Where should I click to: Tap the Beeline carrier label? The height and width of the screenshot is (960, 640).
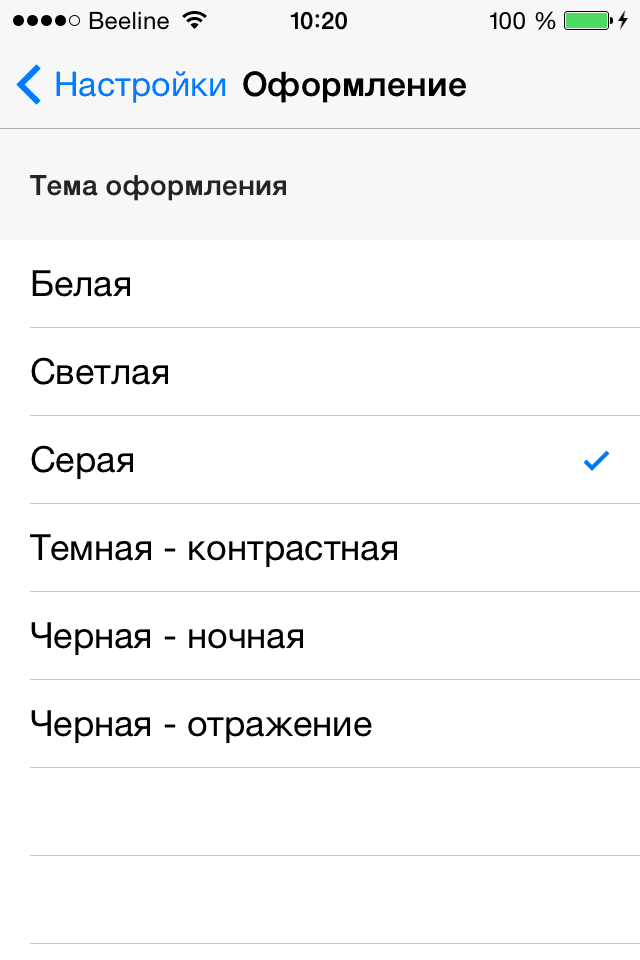click(129, 21)
